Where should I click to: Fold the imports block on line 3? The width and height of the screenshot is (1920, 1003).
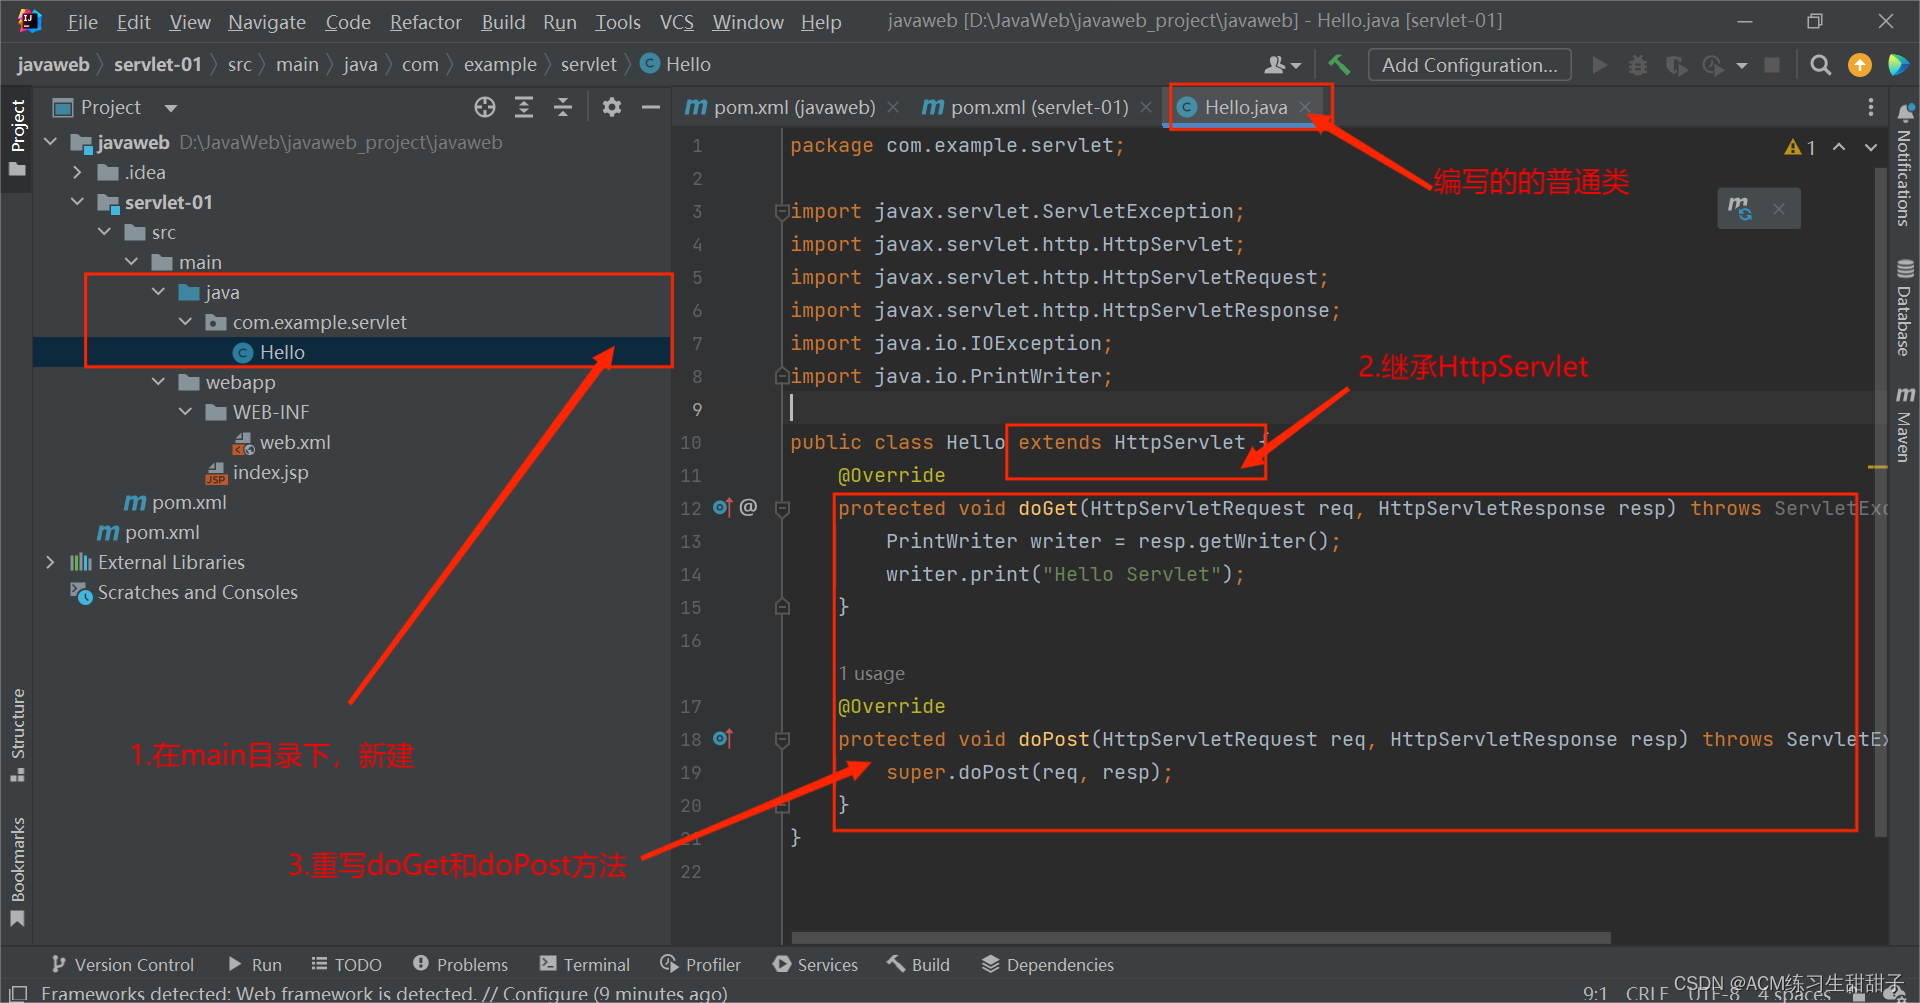click(782, 211)
